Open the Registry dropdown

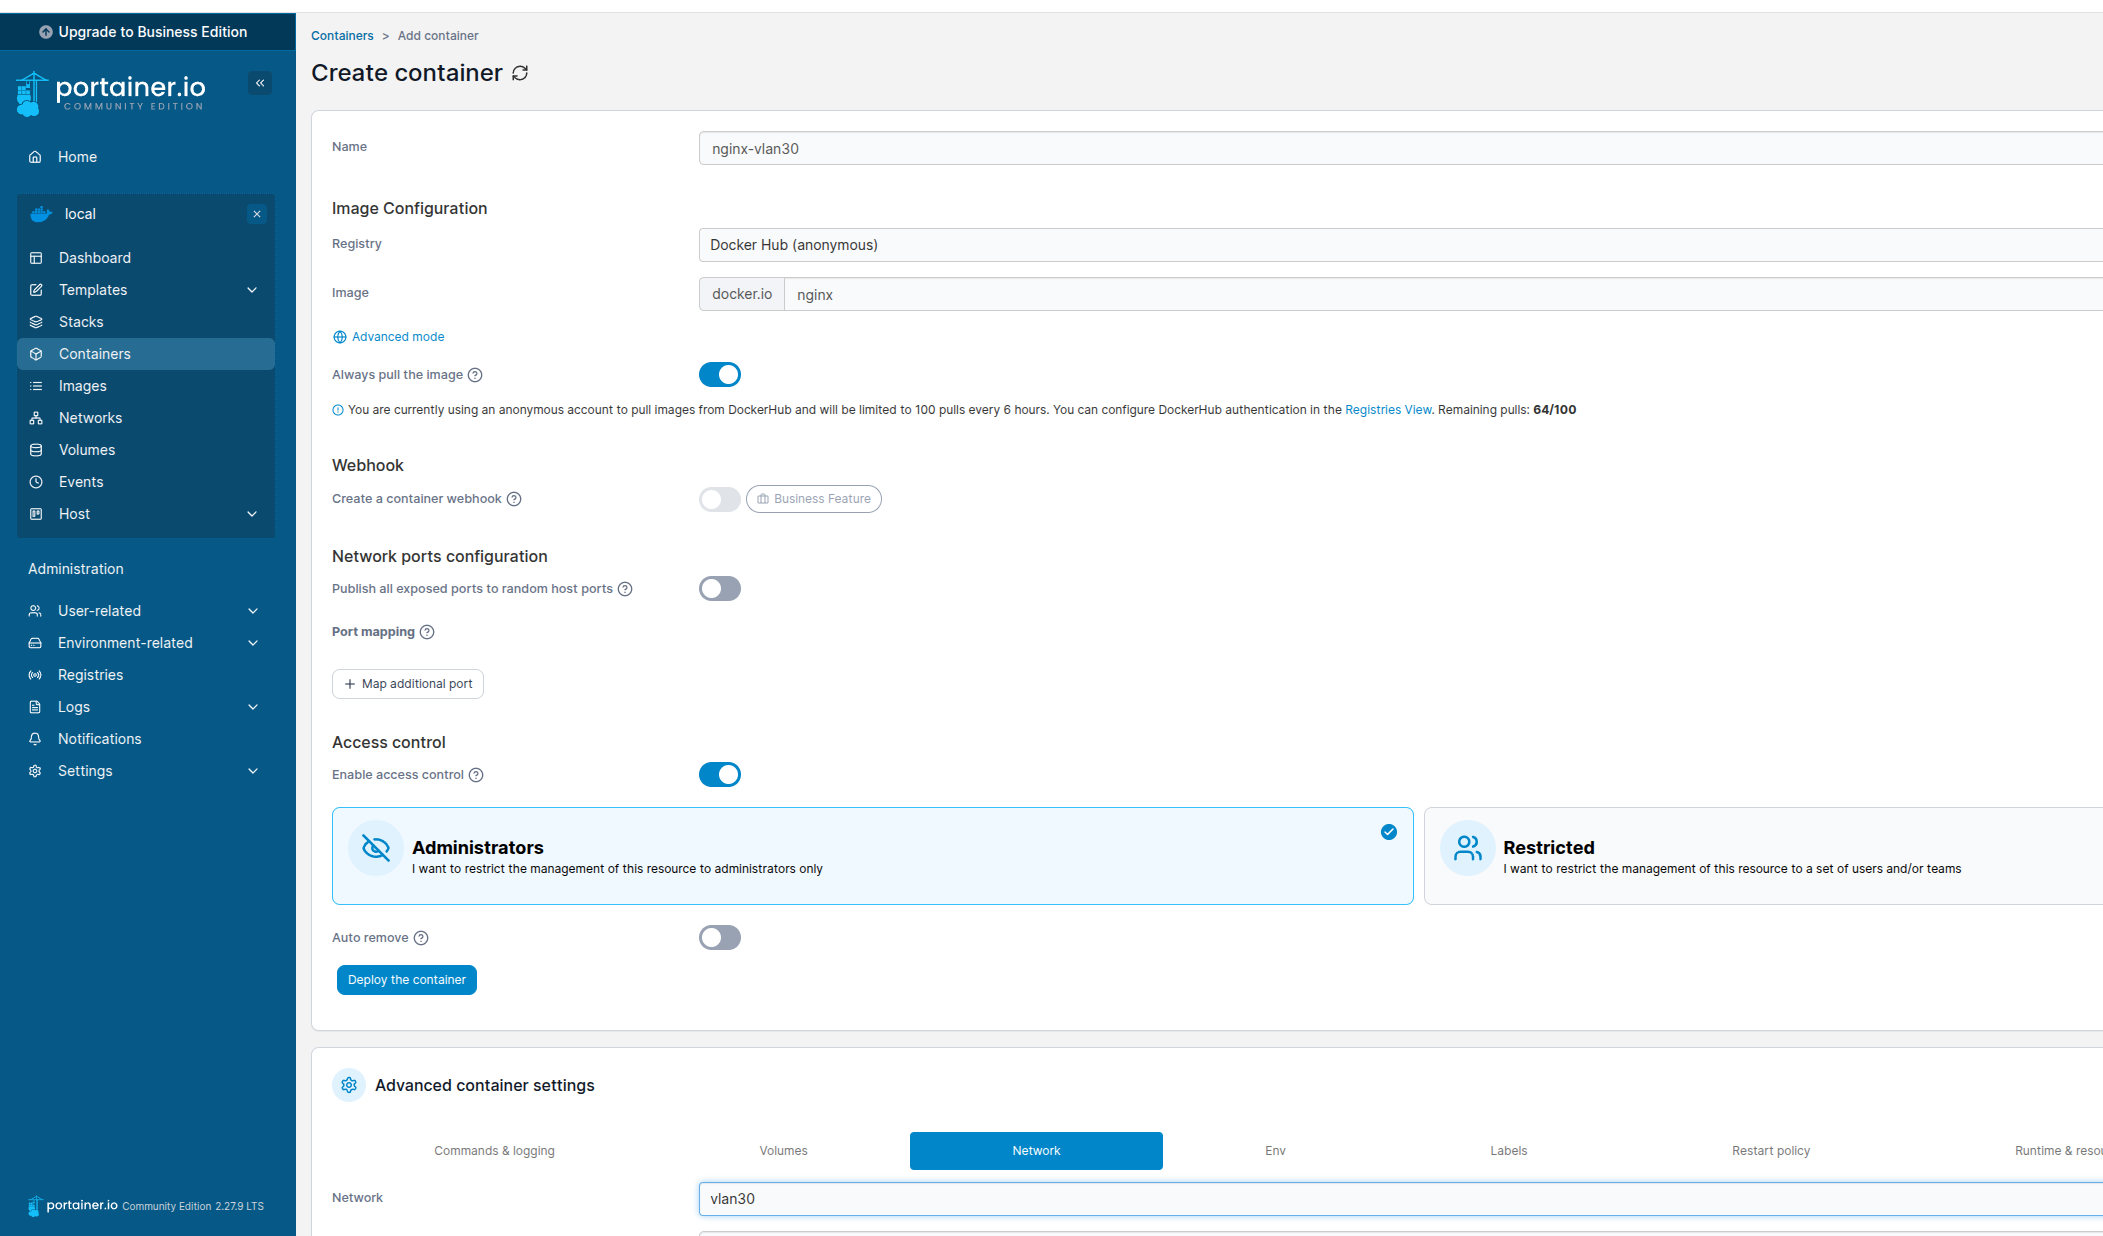1398,245
